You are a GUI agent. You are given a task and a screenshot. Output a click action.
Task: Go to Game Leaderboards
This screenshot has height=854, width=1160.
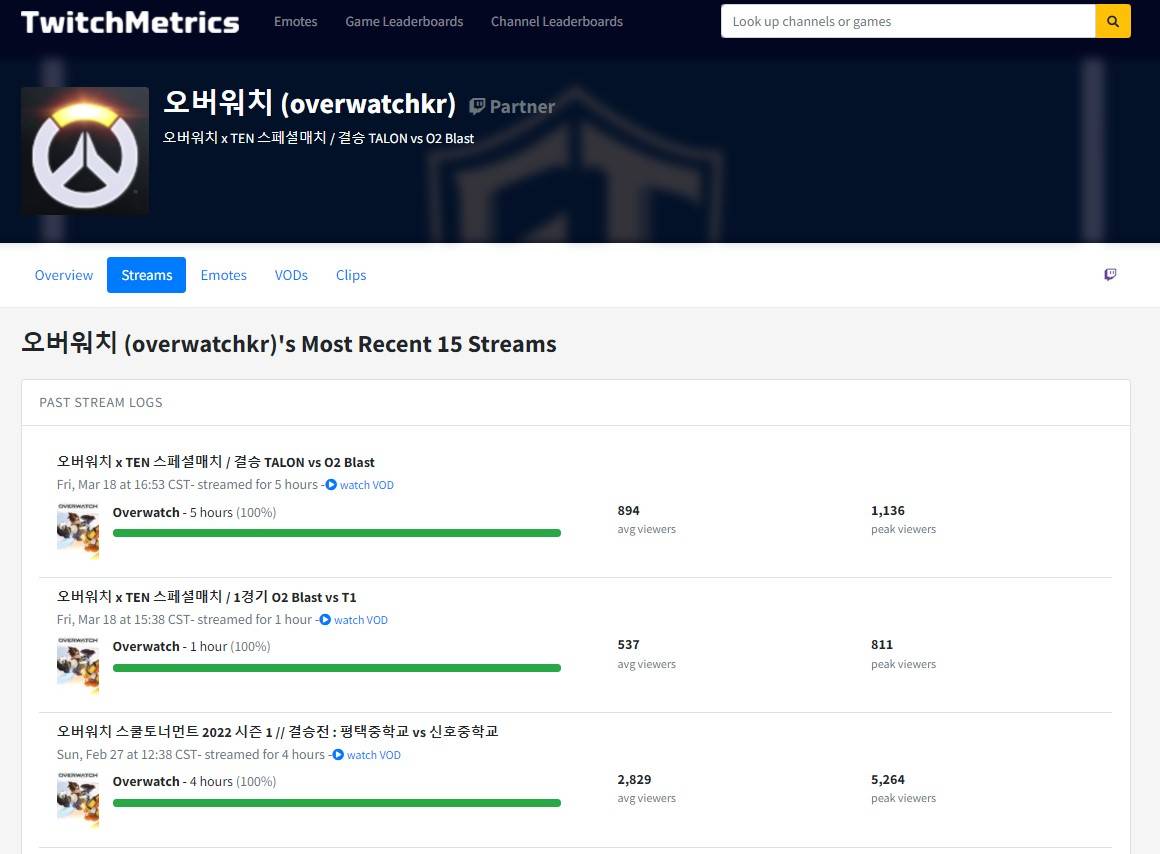[404, 21]
